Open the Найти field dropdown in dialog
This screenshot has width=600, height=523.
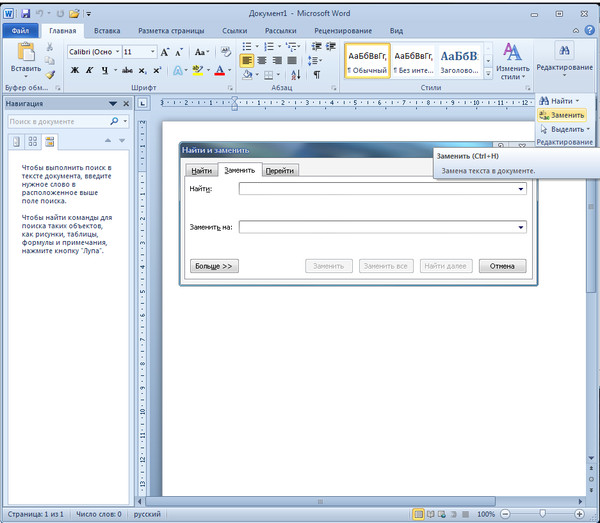tap(521, 189)
